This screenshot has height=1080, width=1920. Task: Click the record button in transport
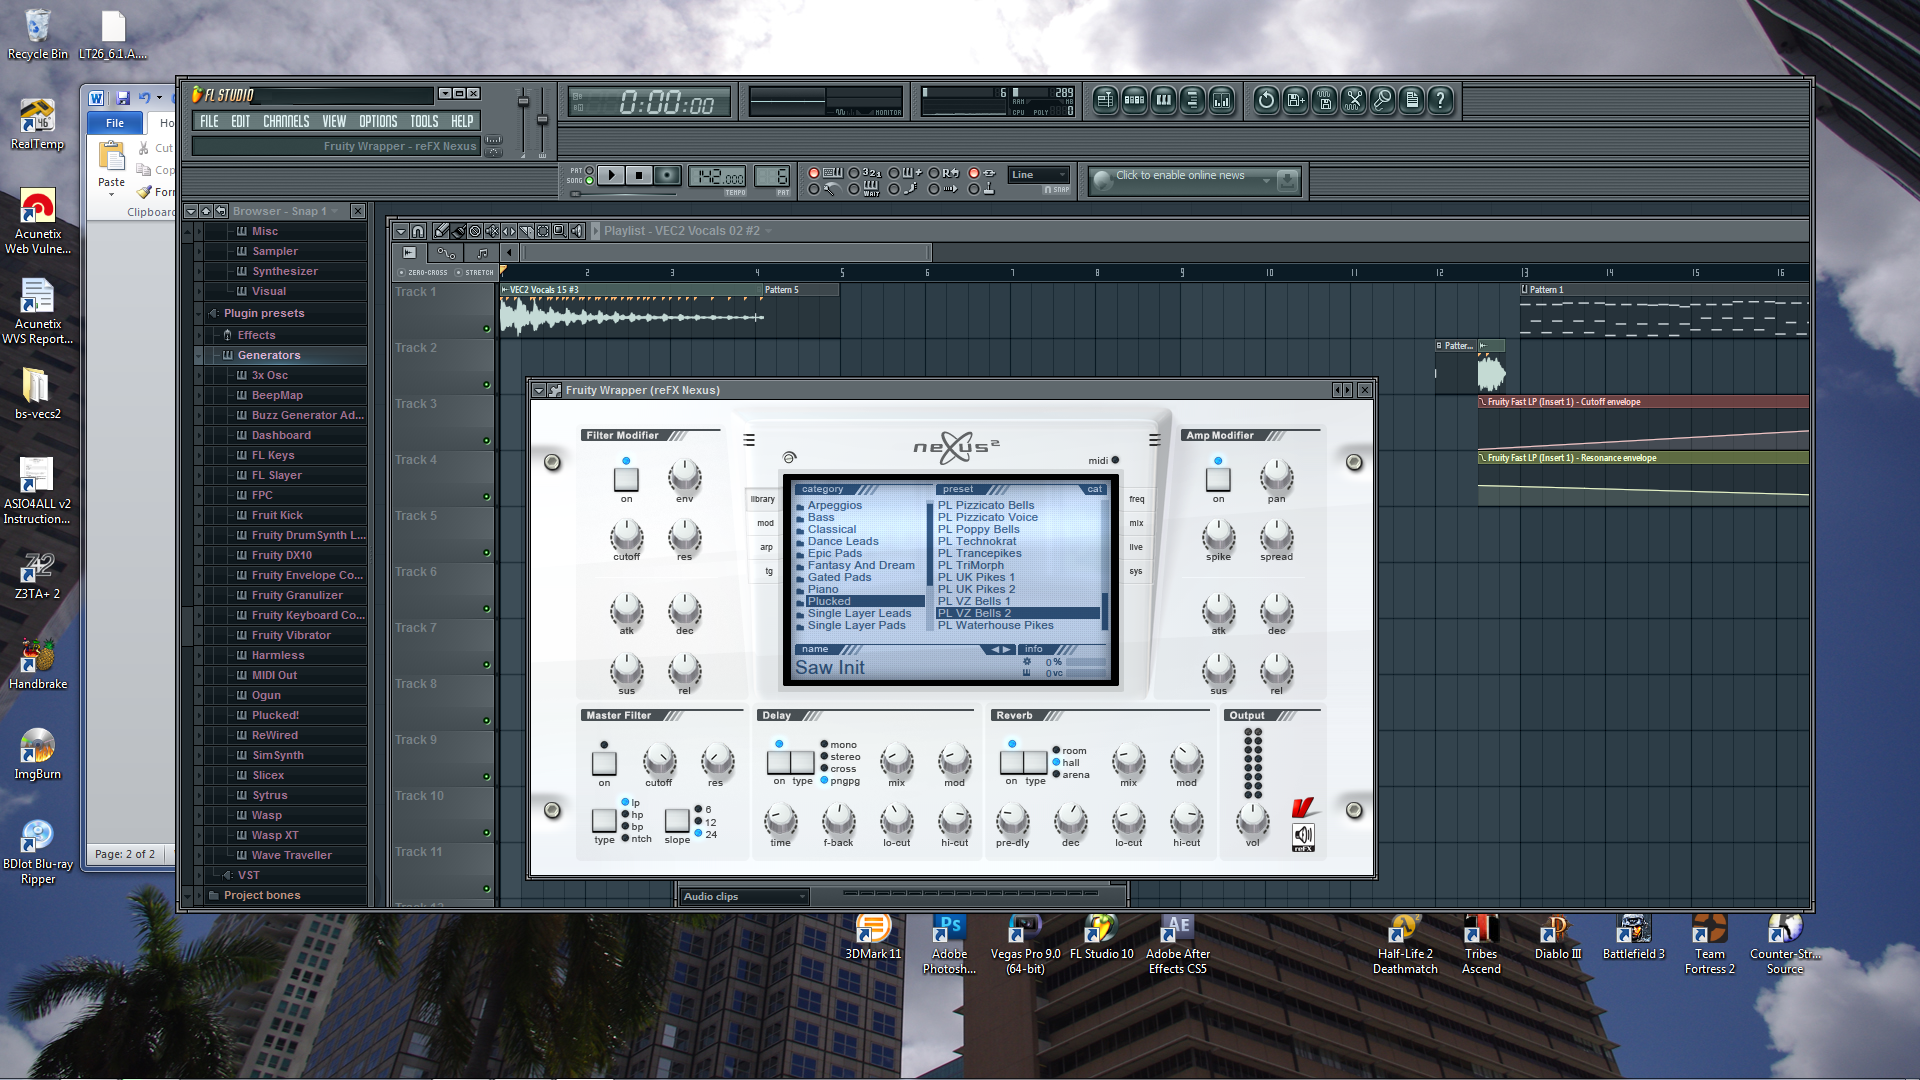pos(667,175)
